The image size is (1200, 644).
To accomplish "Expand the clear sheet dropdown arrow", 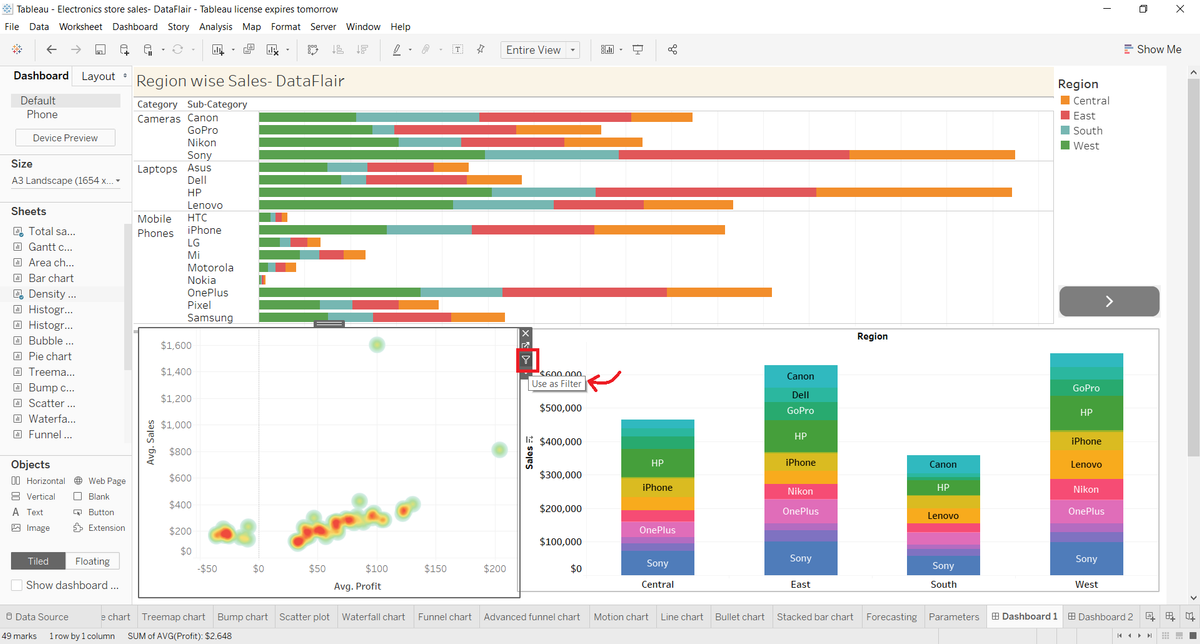I will (288, 49).
